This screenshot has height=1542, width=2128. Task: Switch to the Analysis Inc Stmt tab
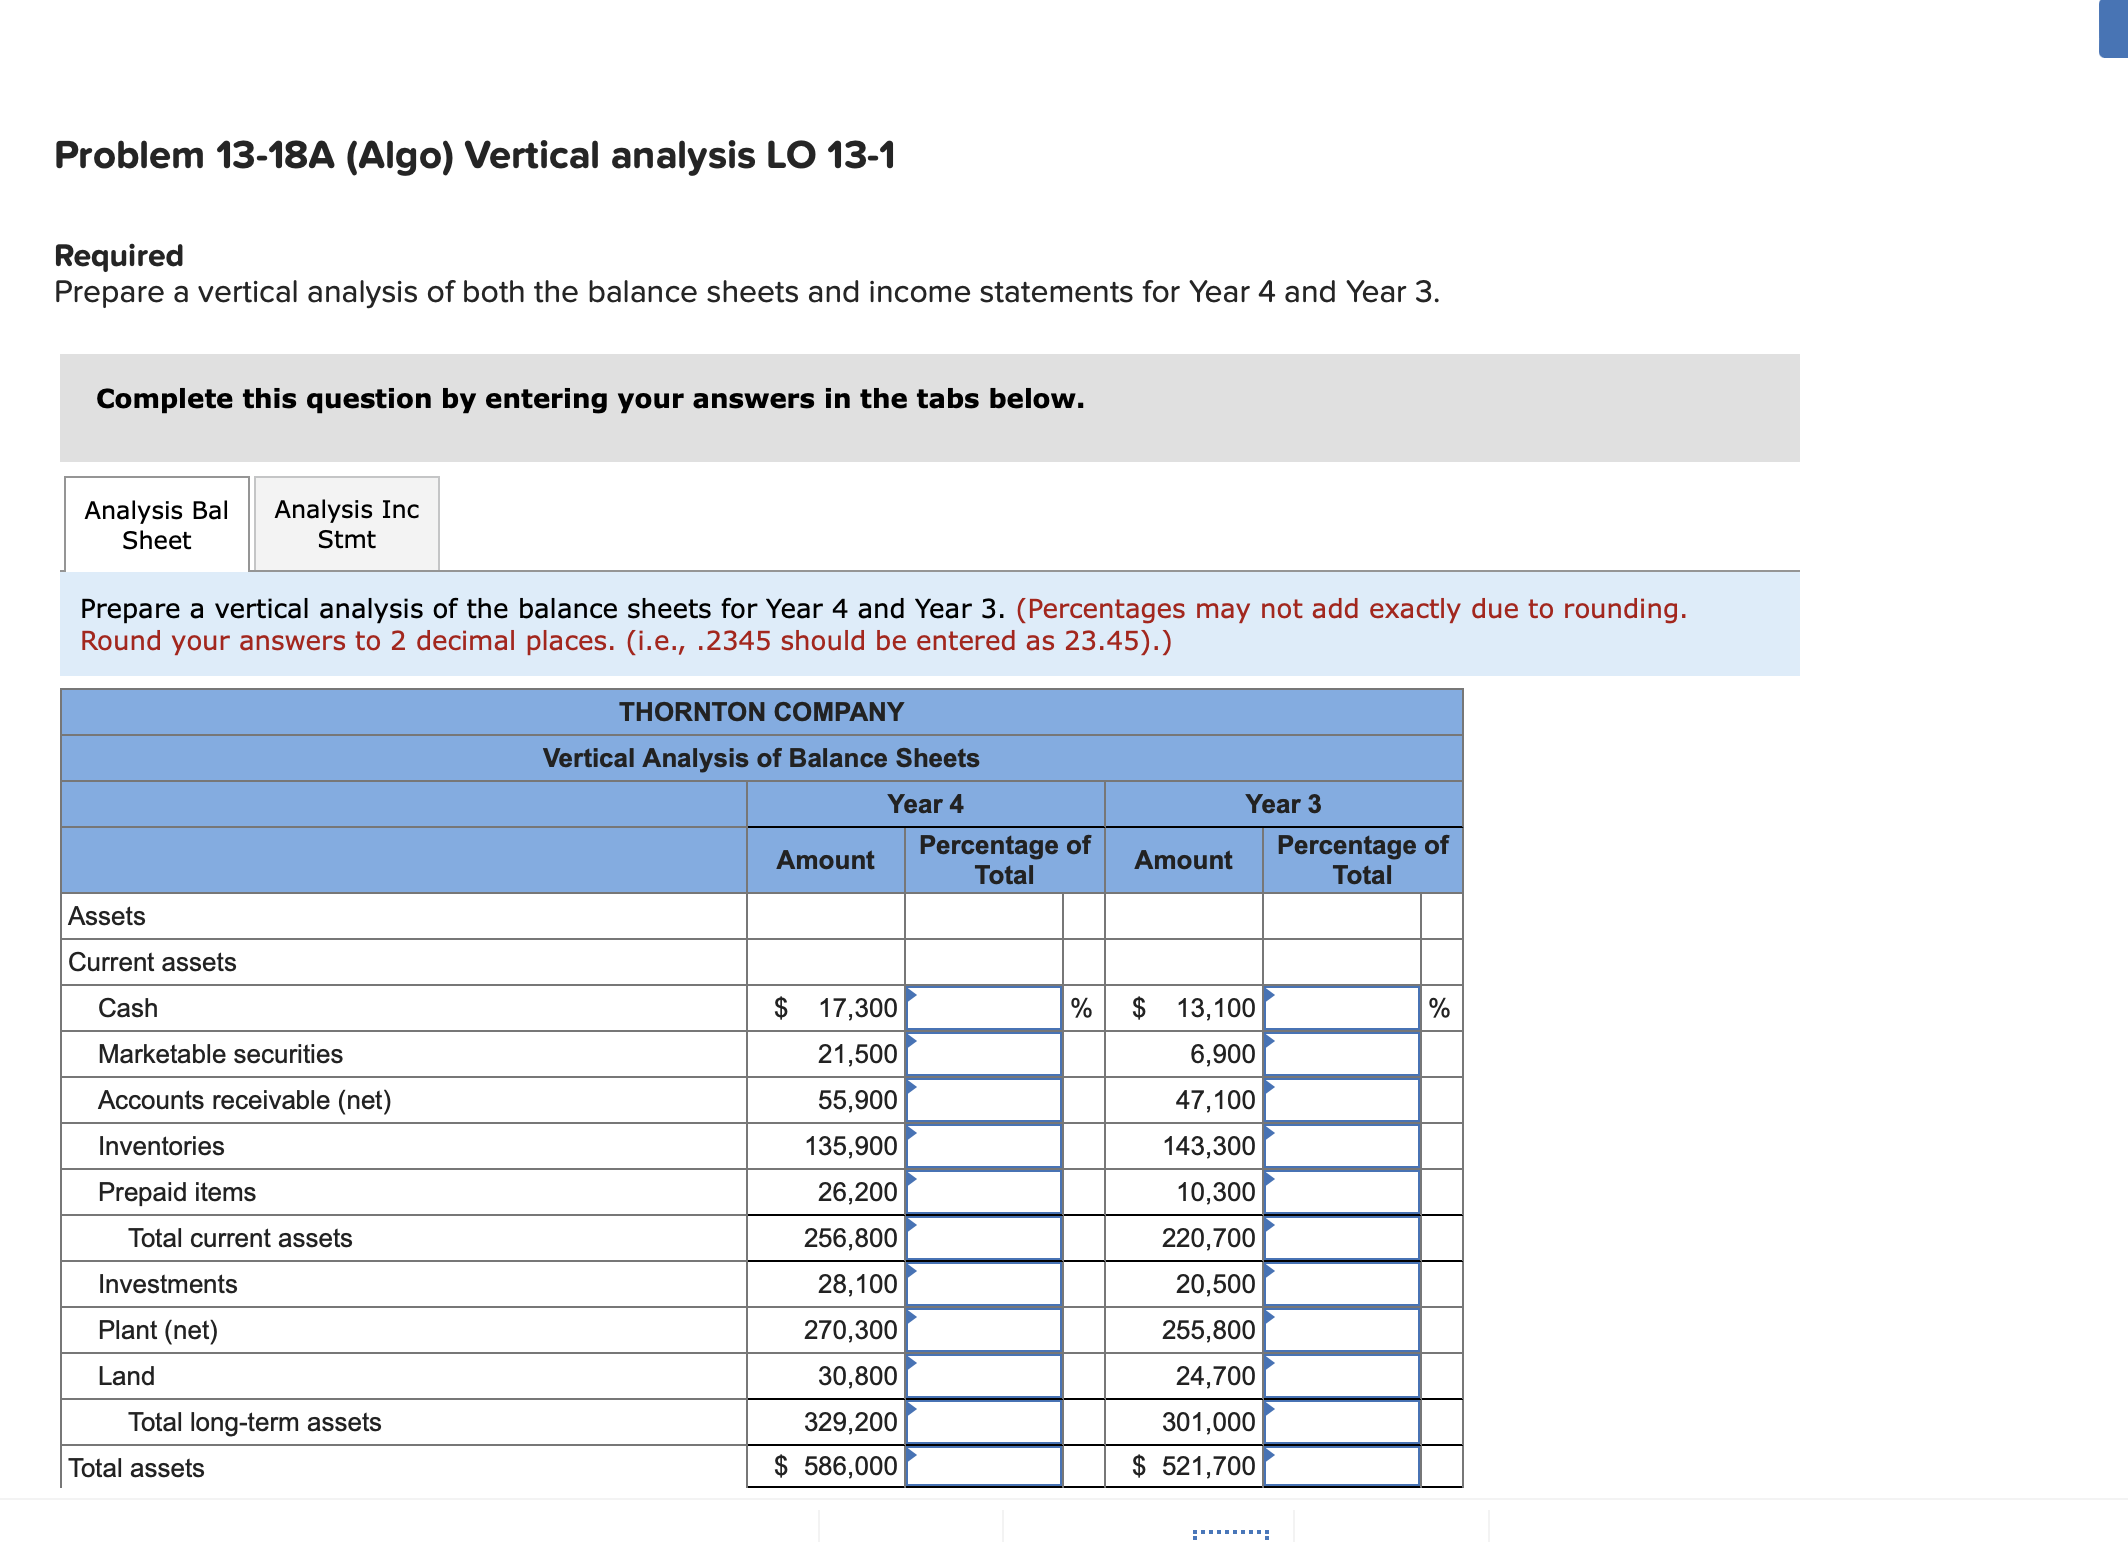345,524
